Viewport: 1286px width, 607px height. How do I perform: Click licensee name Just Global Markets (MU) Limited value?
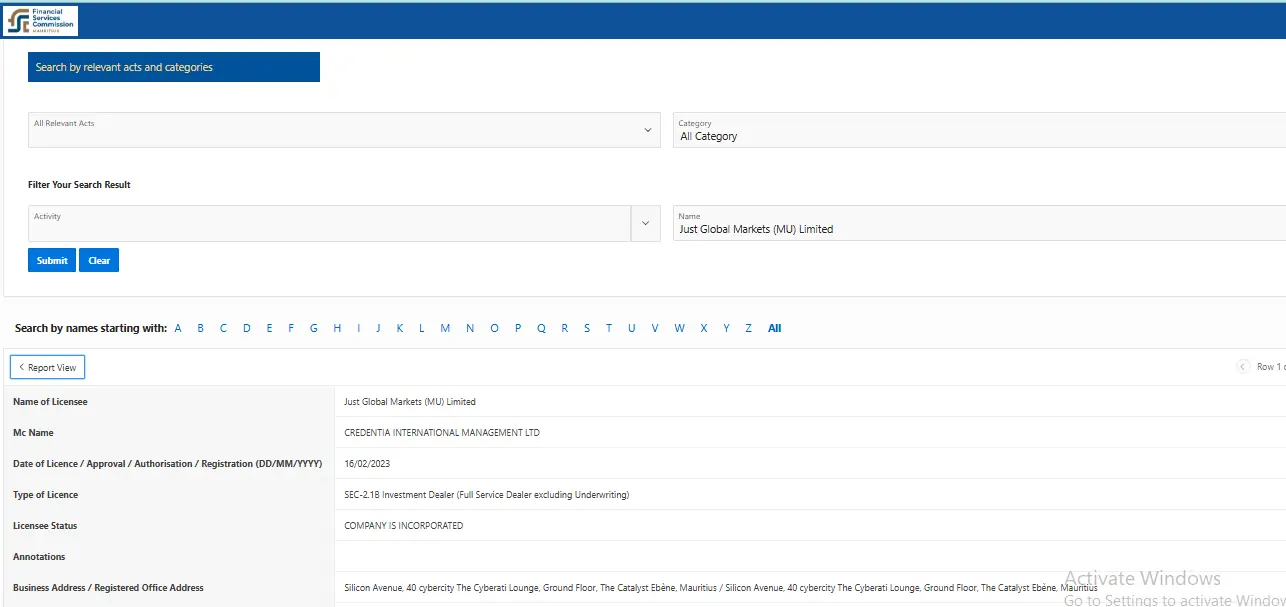click(x=410, y=402)
